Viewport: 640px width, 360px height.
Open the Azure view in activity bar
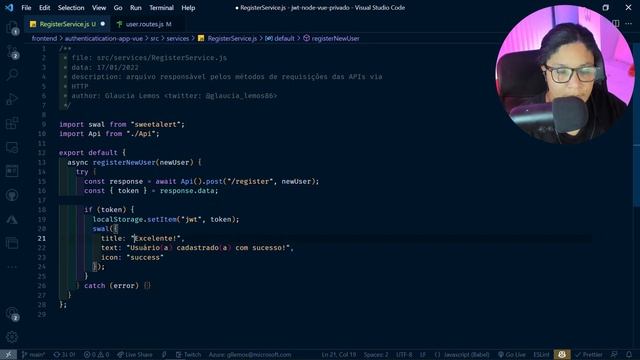(12, 220)
